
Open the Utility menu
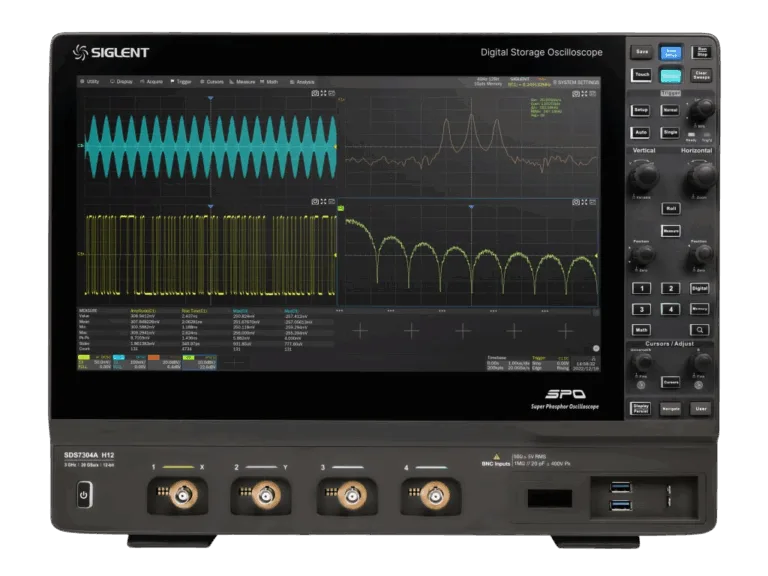(91, 81)
